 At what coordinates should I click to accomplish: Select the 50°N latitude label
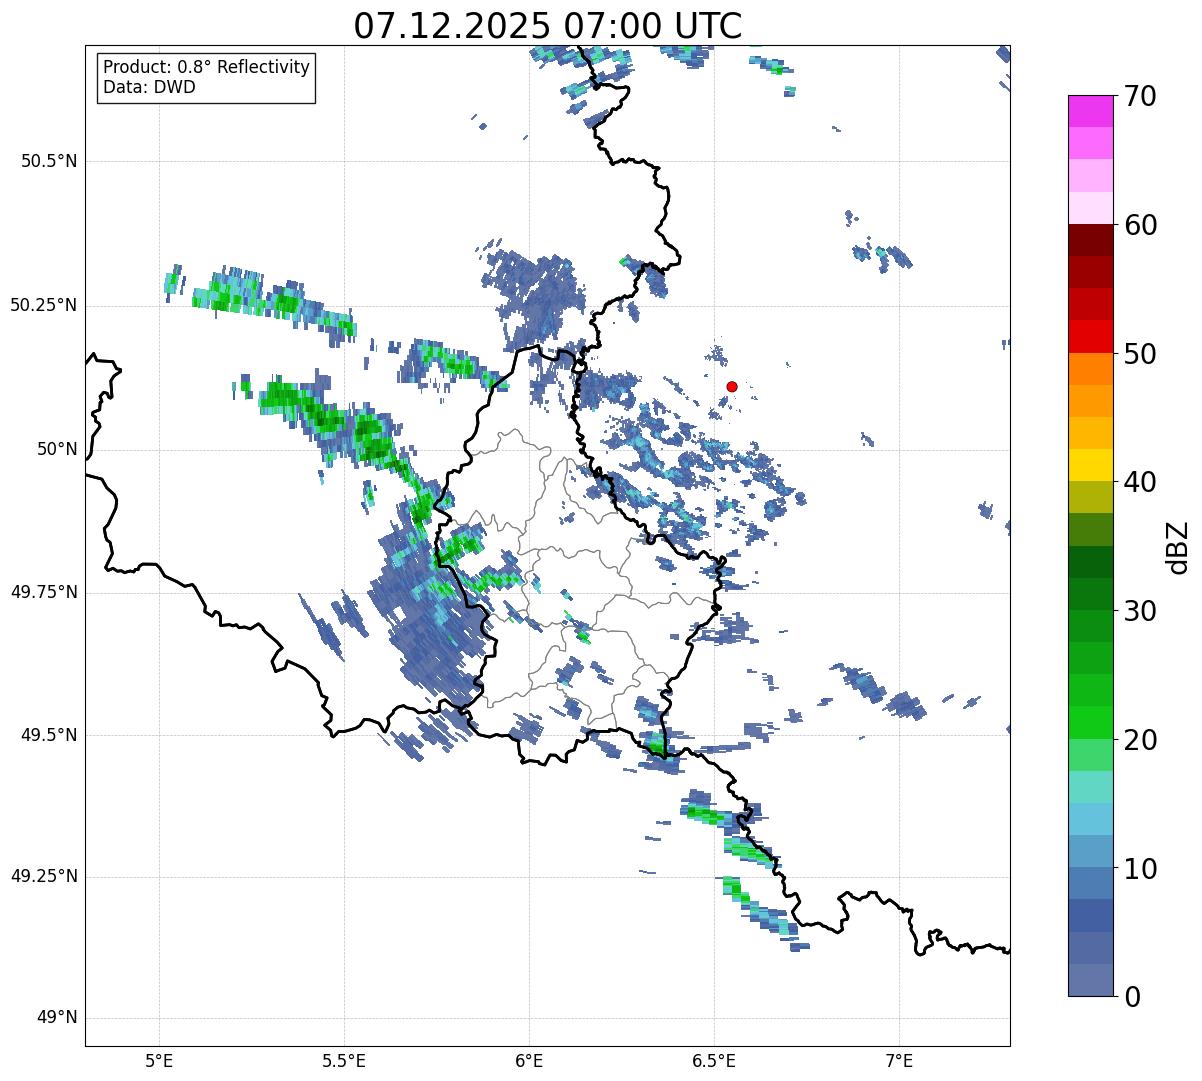click(57, 449)
